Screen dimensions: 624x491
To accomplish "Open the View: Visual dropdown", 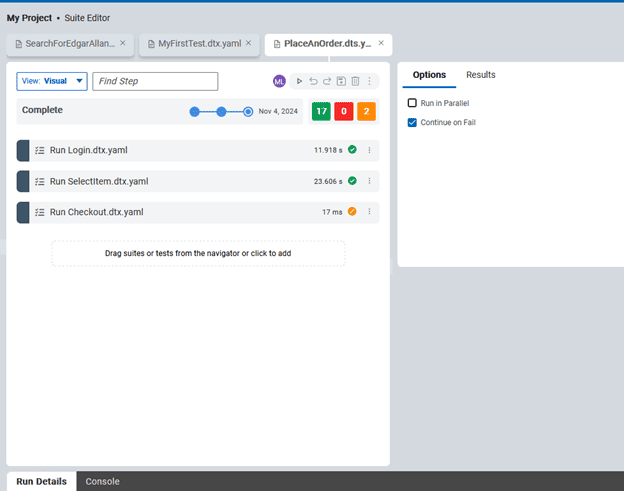I will [52, 81].
